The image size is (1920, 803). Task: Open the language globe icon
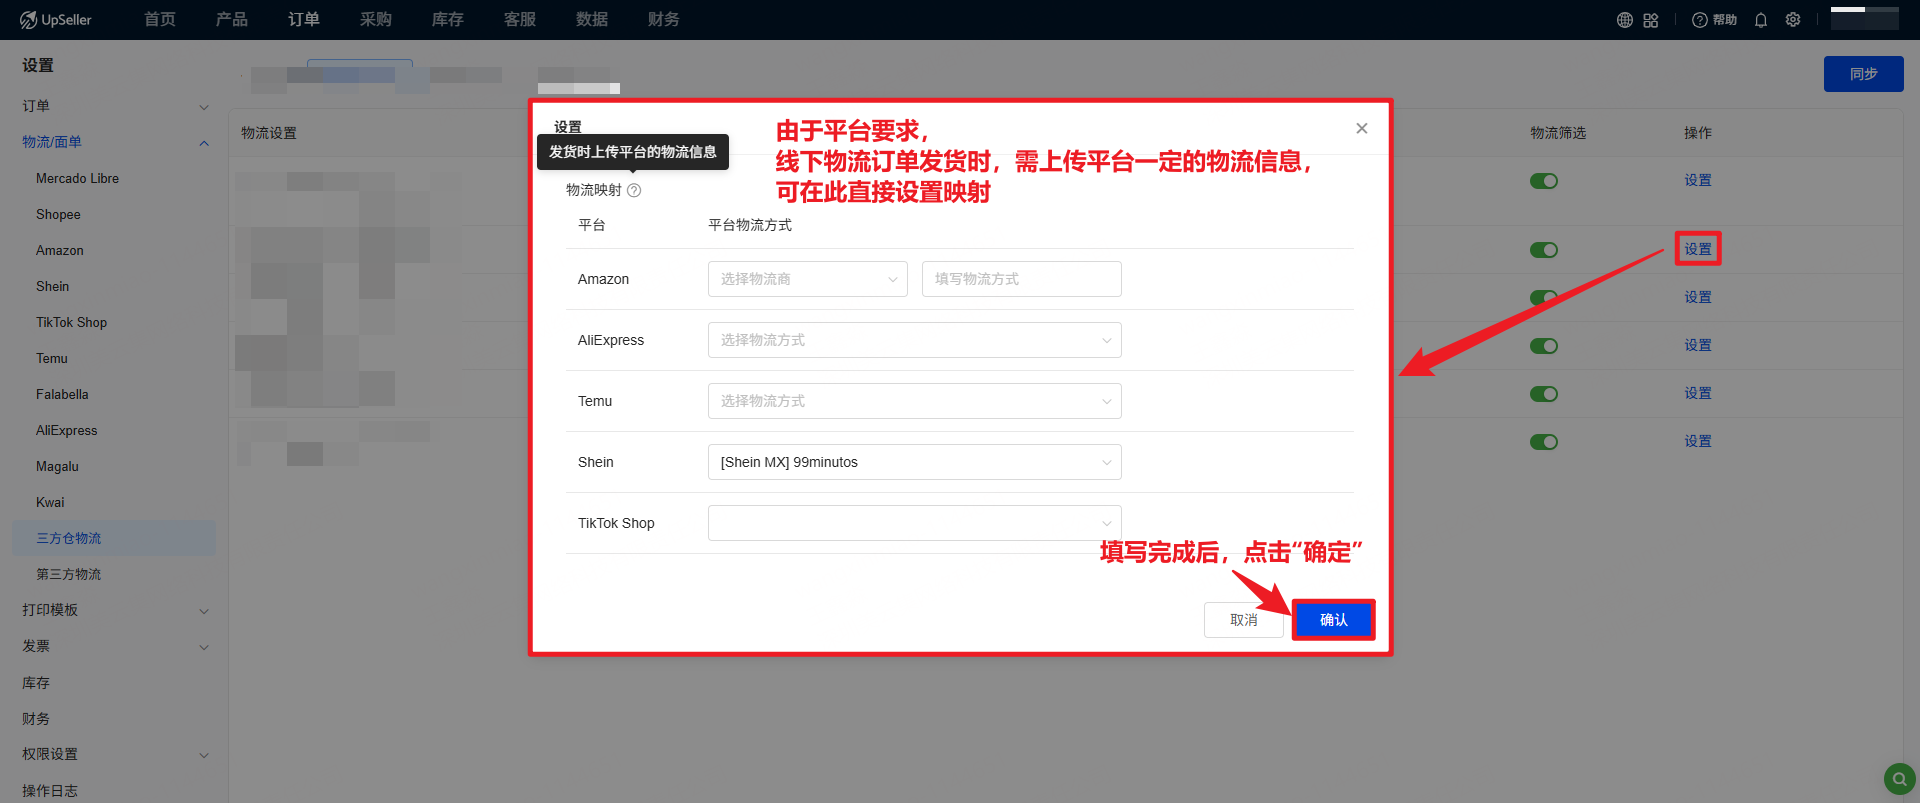(x=1625, y=20)
